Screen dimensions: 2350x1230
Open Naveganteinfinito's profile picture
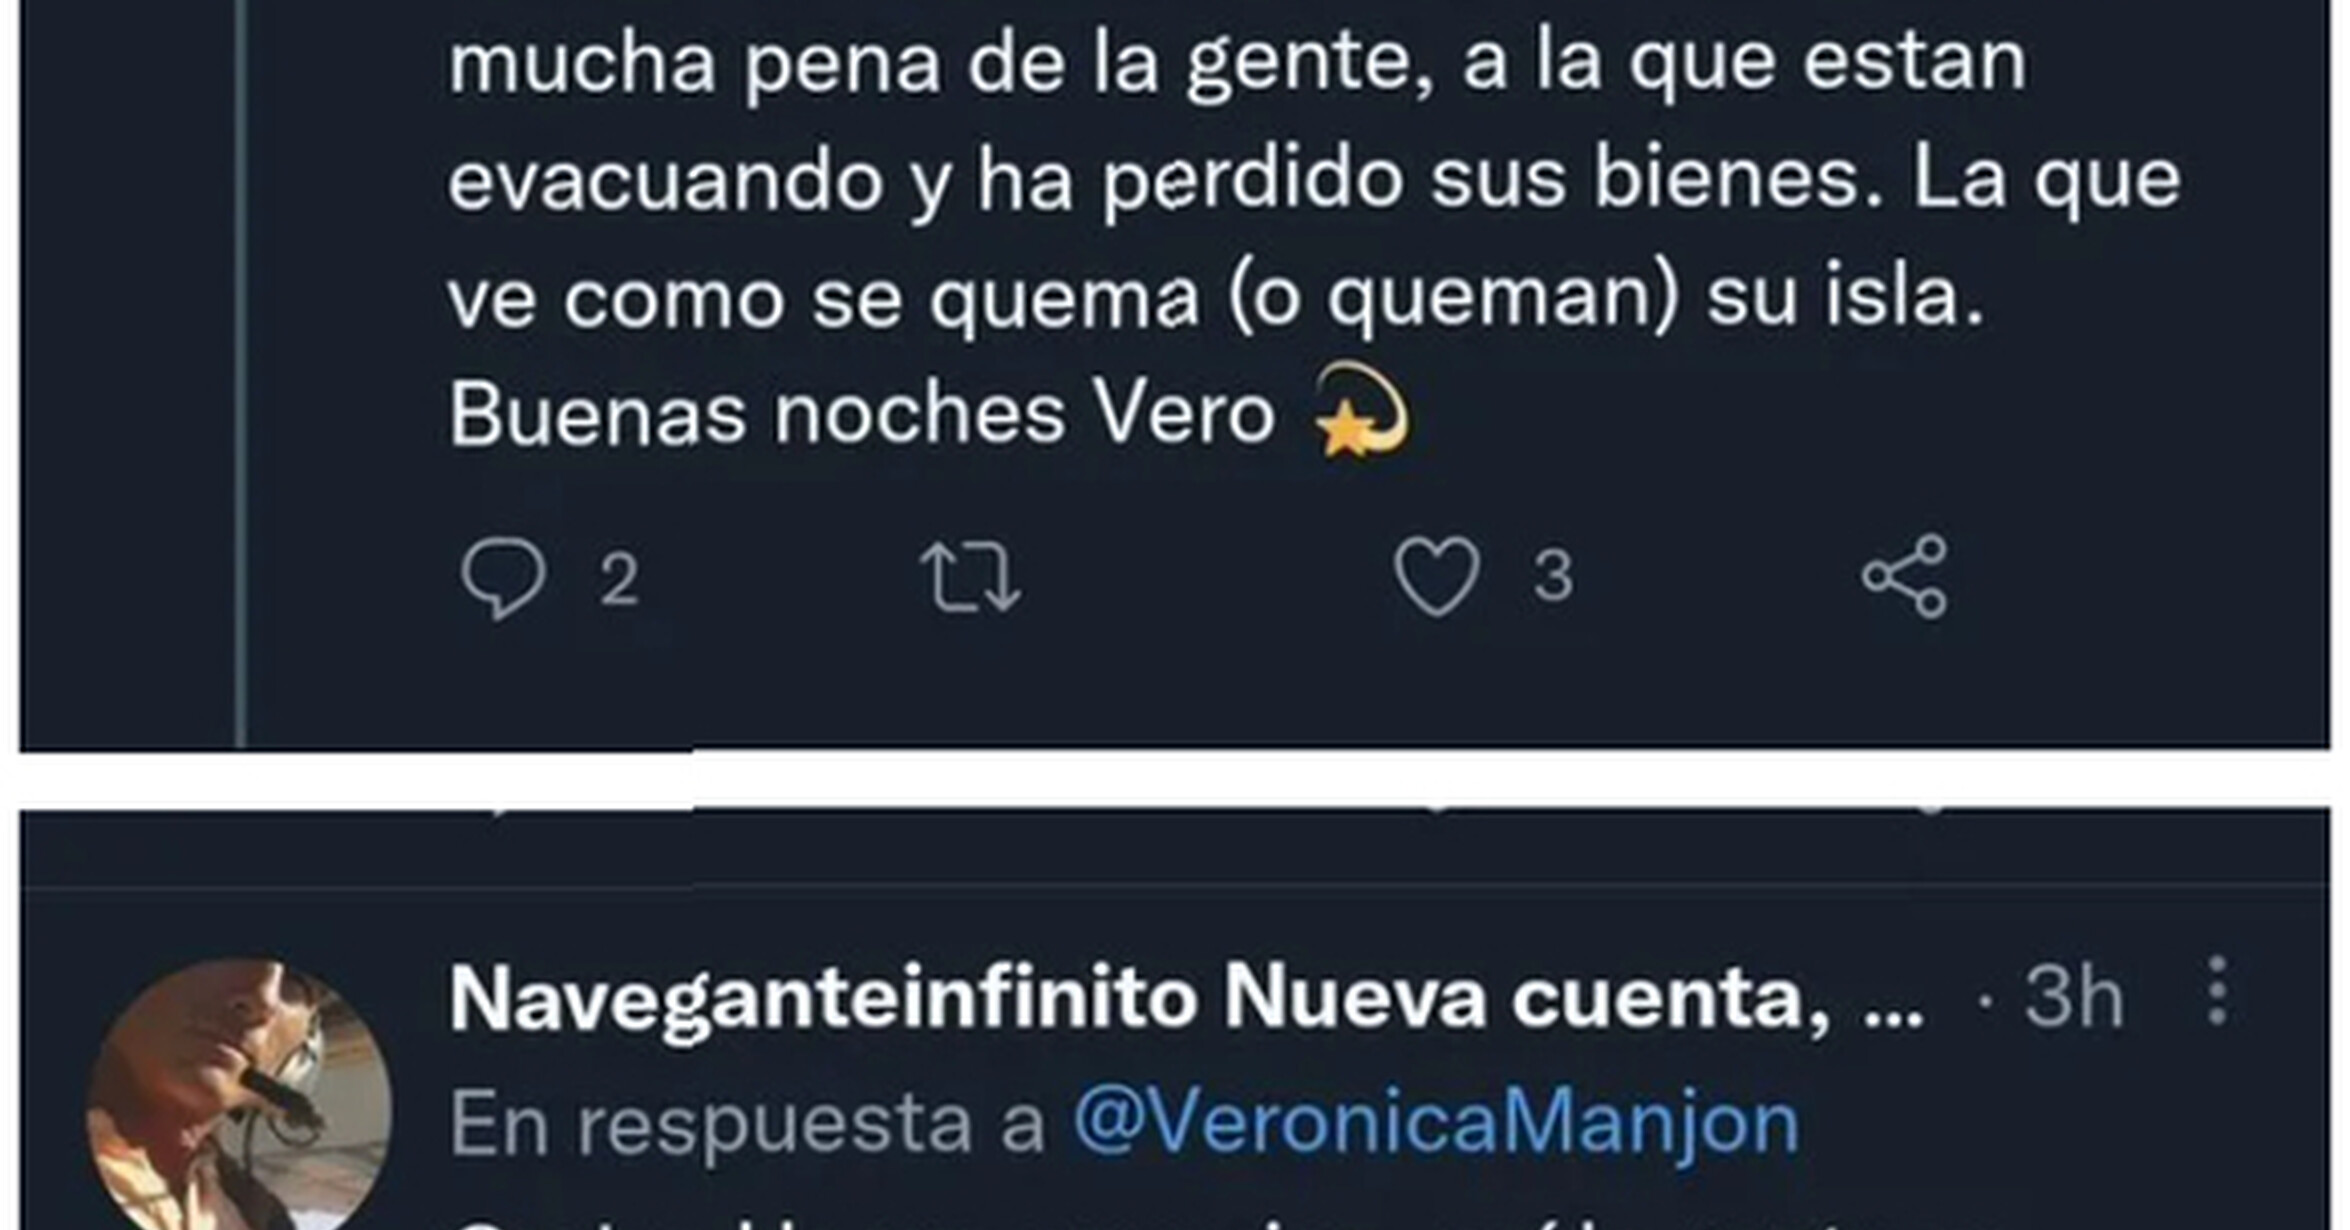[238, 1094]
